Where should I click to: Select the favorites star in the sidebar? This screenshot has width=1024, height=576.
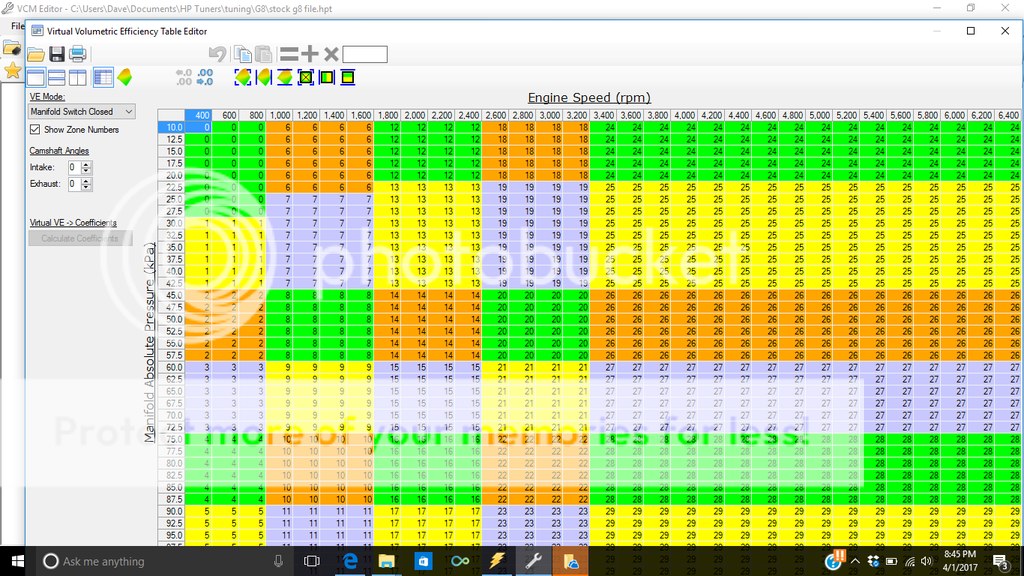coord(12,70)
